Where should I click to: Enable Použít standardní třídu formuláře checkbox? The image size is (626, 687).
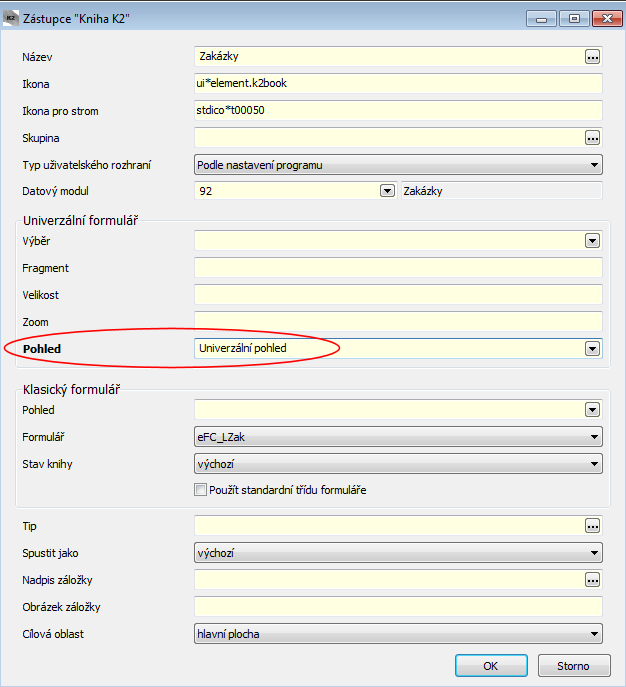tap(201, 490)
